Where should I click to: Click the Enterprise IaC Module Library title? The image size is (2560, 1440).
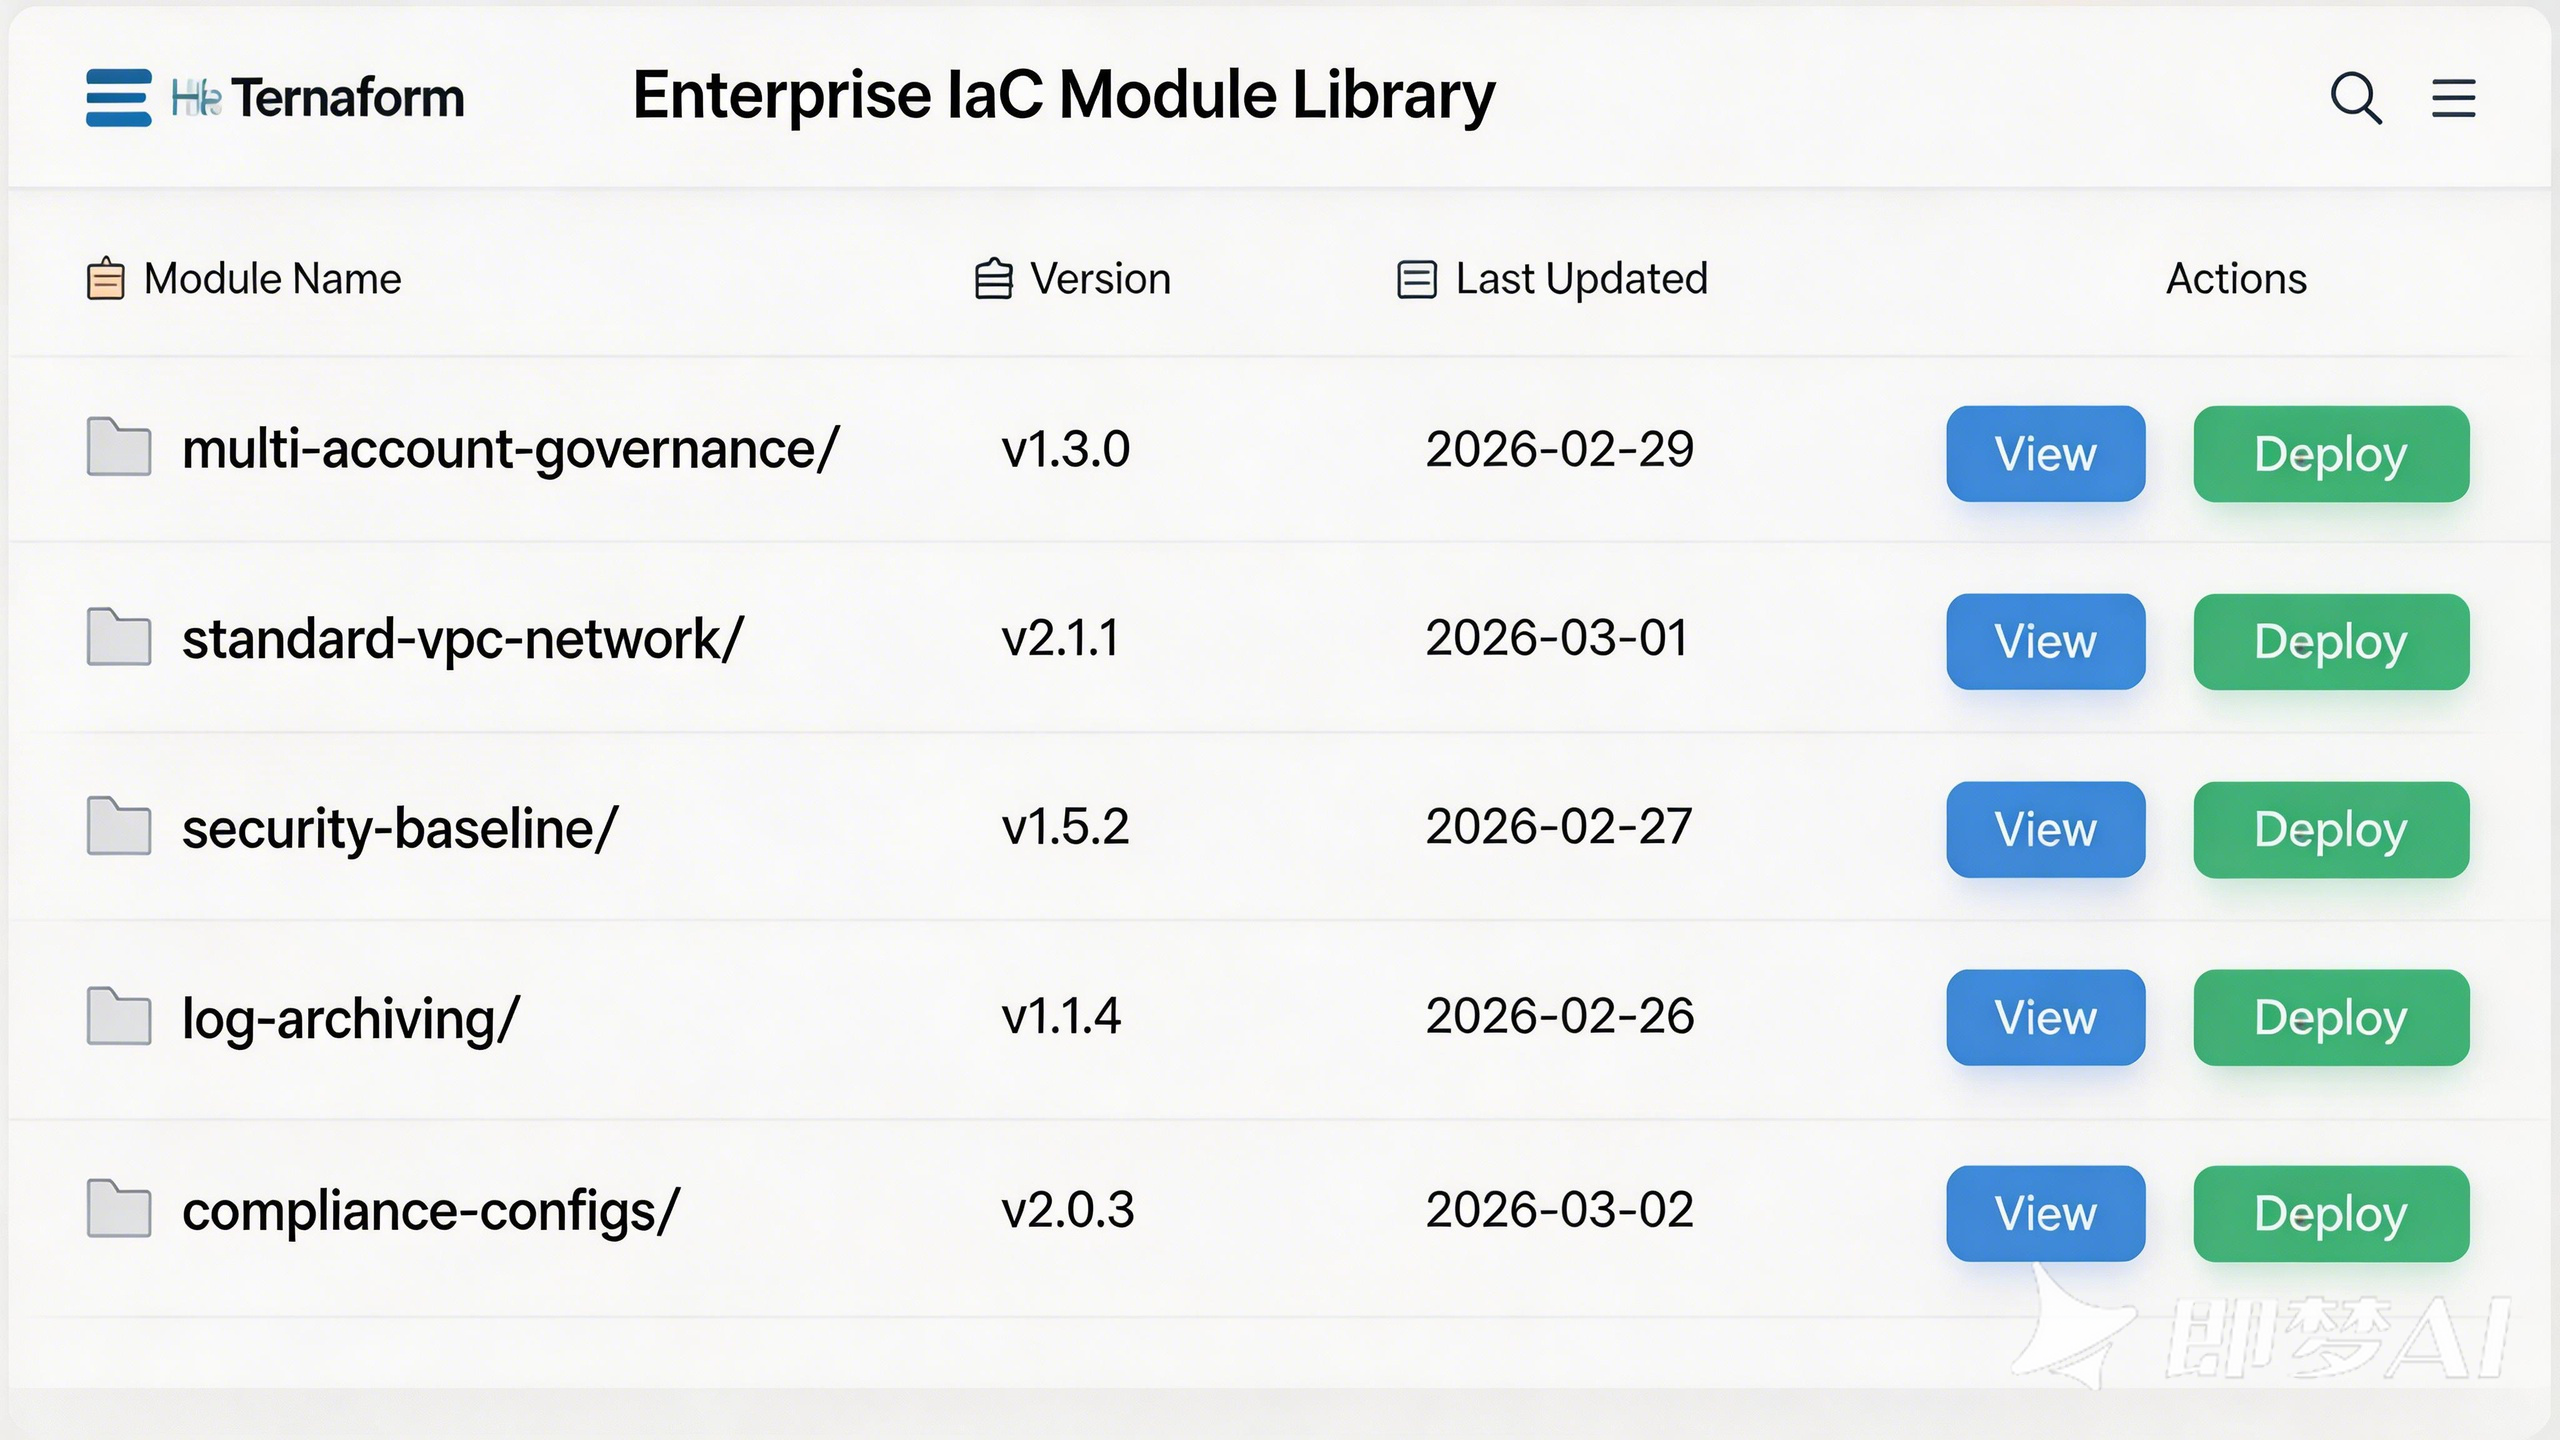tap(1064, 96)
